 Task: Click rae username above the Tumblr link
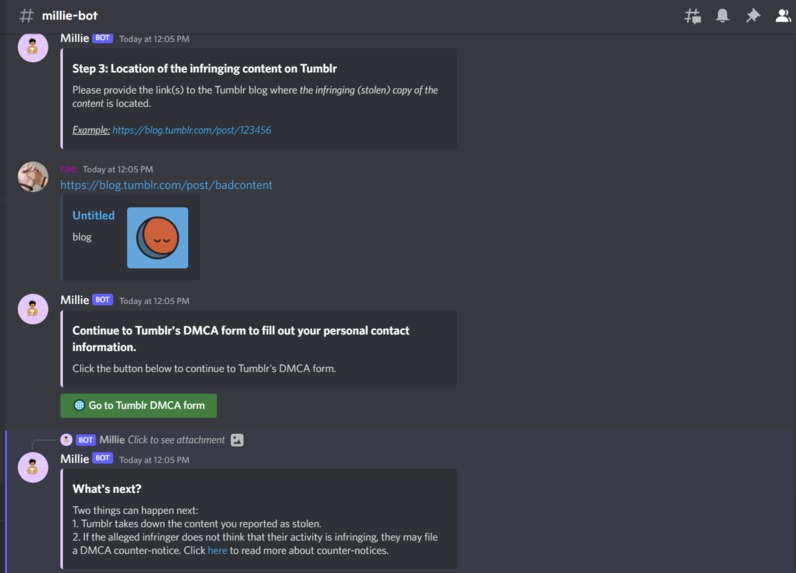(68, 168)
